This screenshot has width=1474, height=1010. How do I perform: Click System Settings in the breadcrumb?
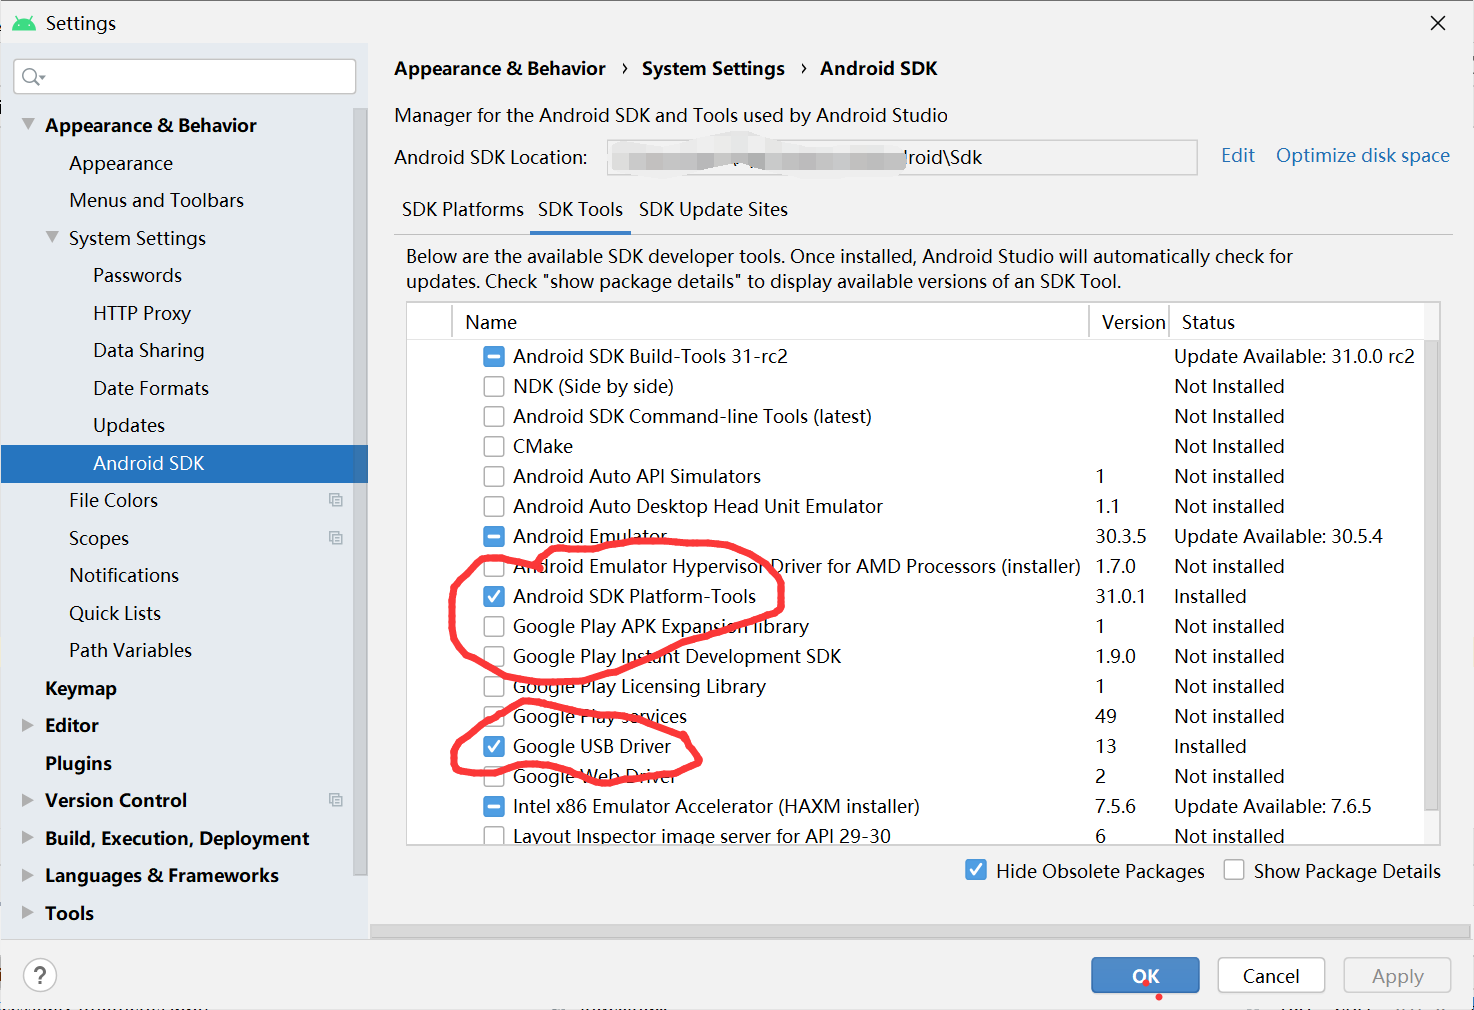pyautogui.click(x=713, y=68)
